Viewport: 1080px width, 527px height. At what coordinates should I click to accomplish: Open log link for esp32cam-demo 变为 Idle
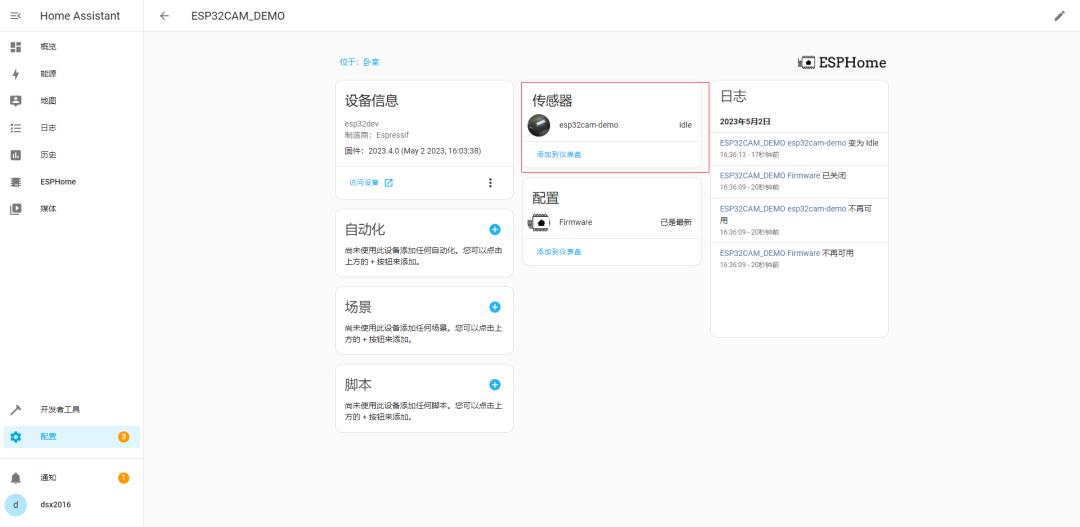783,143
